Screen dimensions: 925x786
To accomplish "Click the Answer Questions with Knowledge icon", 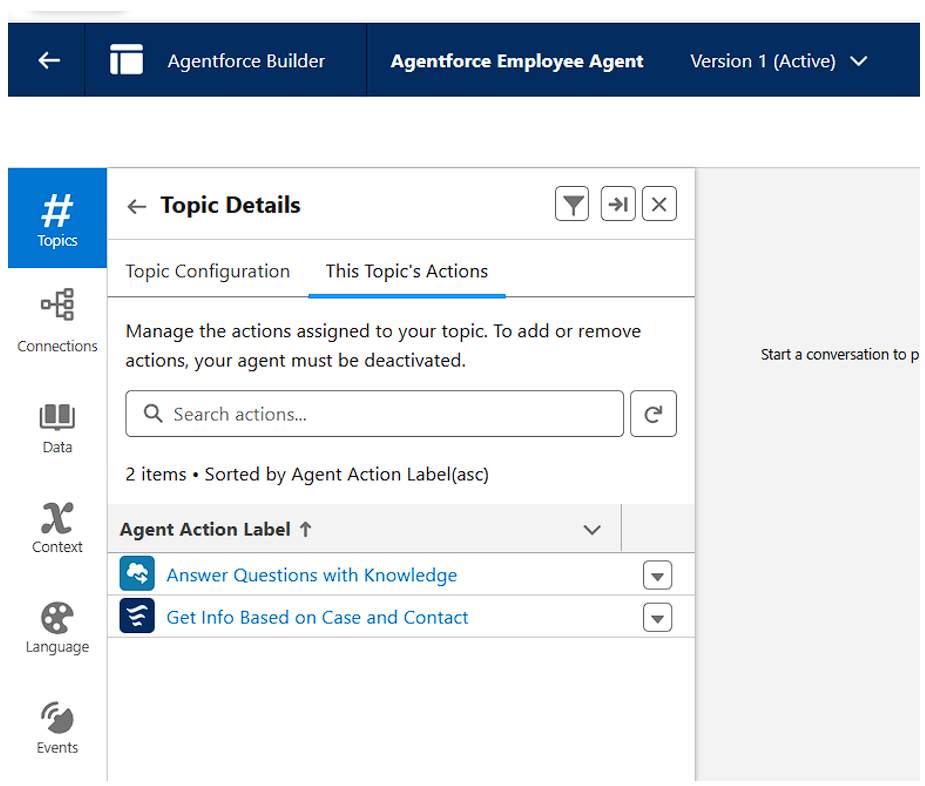I will coord(137,574).
